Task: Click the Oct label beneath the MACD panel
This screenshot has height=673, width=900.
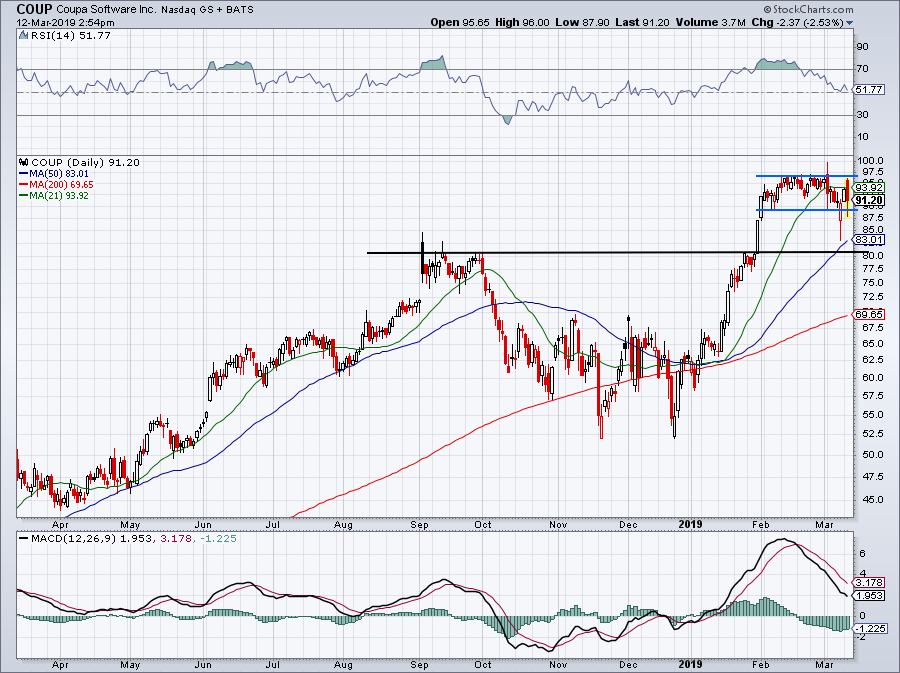Action: click(483, 664)
